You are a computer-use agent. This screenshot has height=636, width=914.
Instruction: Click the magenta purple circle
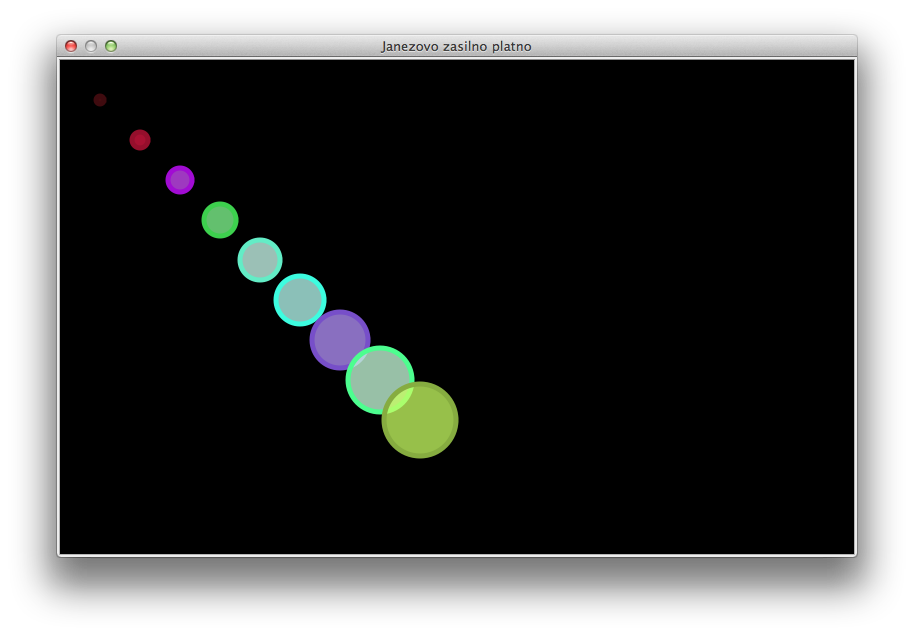(180, 180)
